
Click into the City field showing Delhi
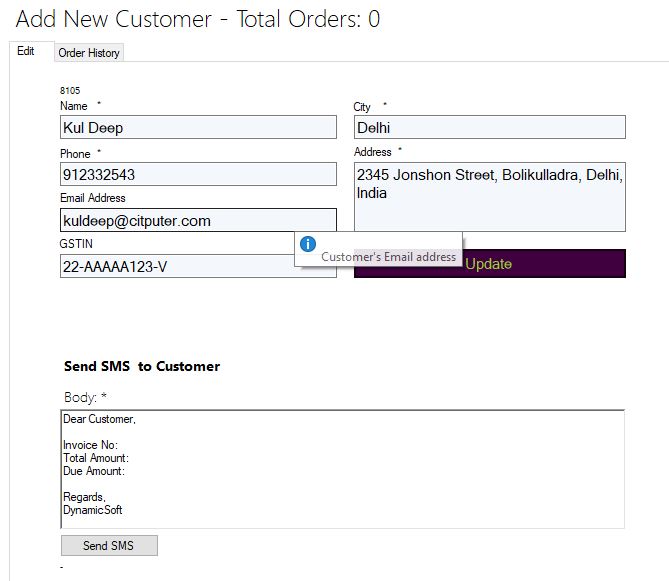pos(490,127)
